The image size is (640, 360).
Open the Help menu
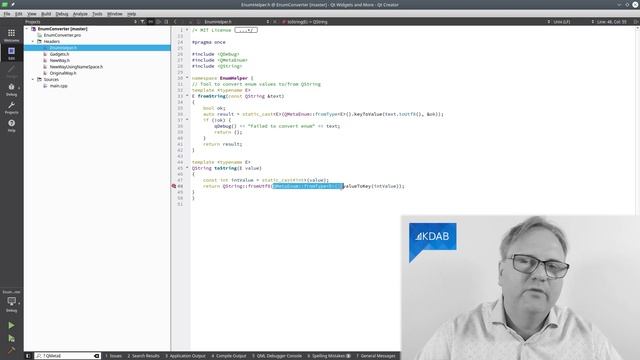point(131,14)
